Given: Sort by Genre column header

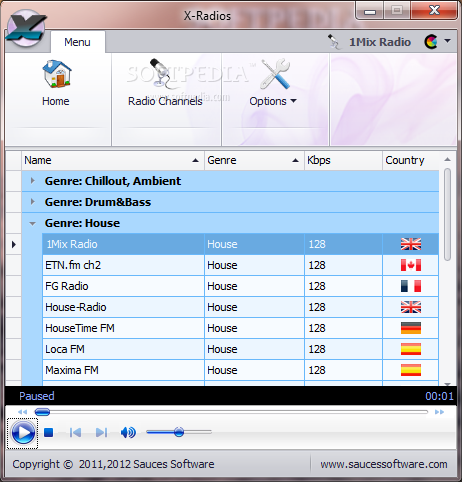Looking at the screenshot, I should pyautogui.click(x=254, y=160).
